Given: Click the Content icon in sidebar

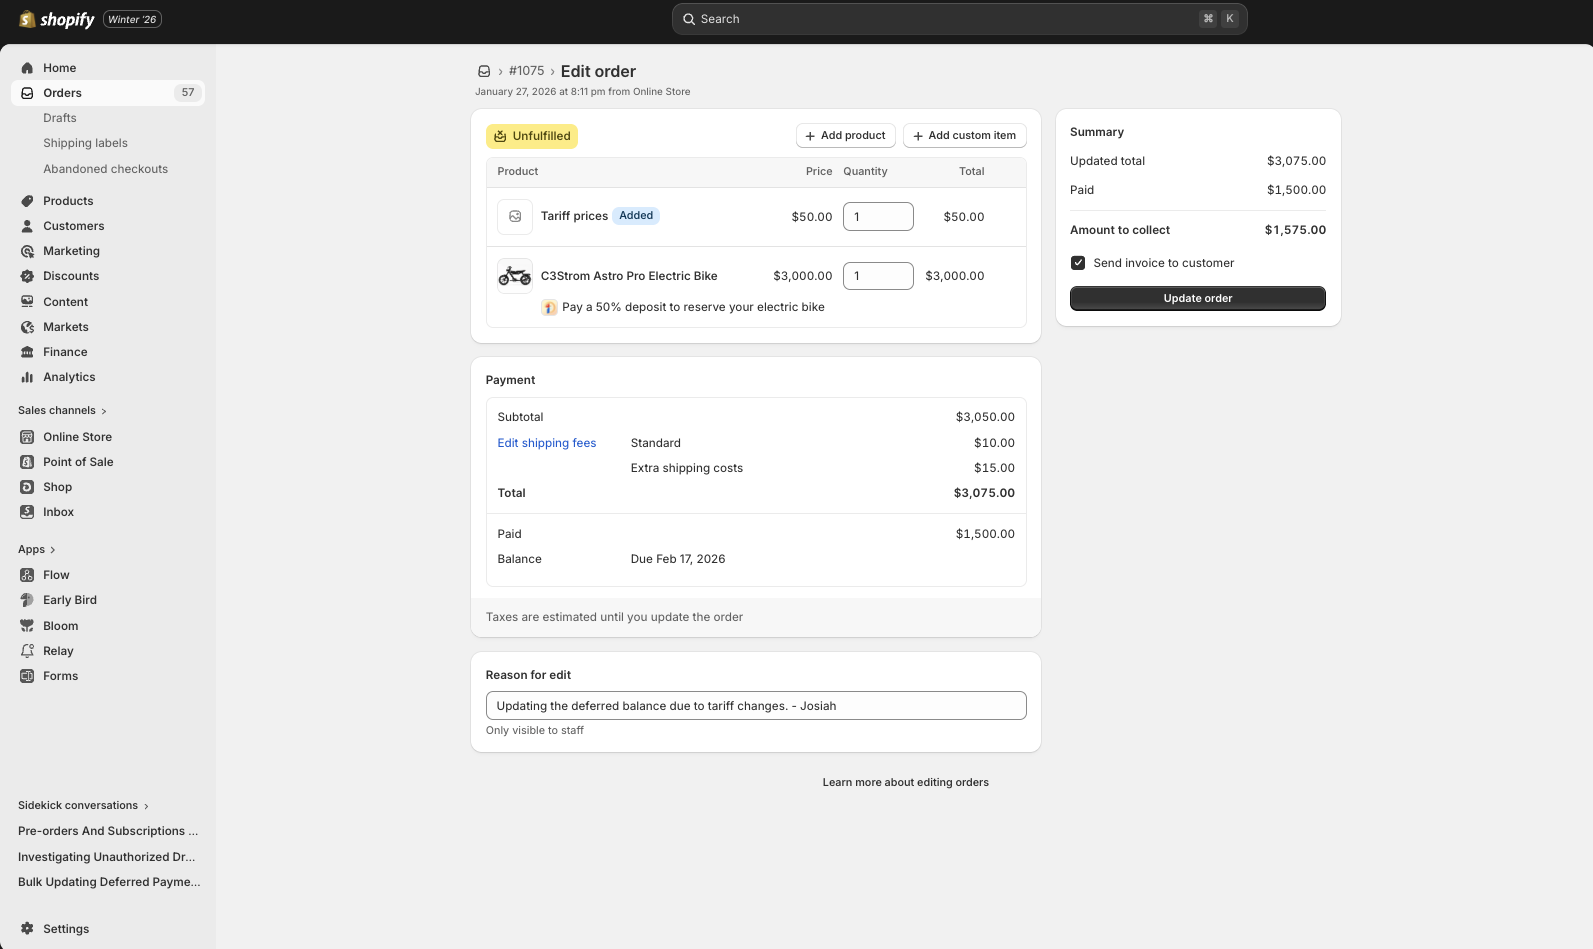Looking at the screenshot, I should (x=27, y=302).
